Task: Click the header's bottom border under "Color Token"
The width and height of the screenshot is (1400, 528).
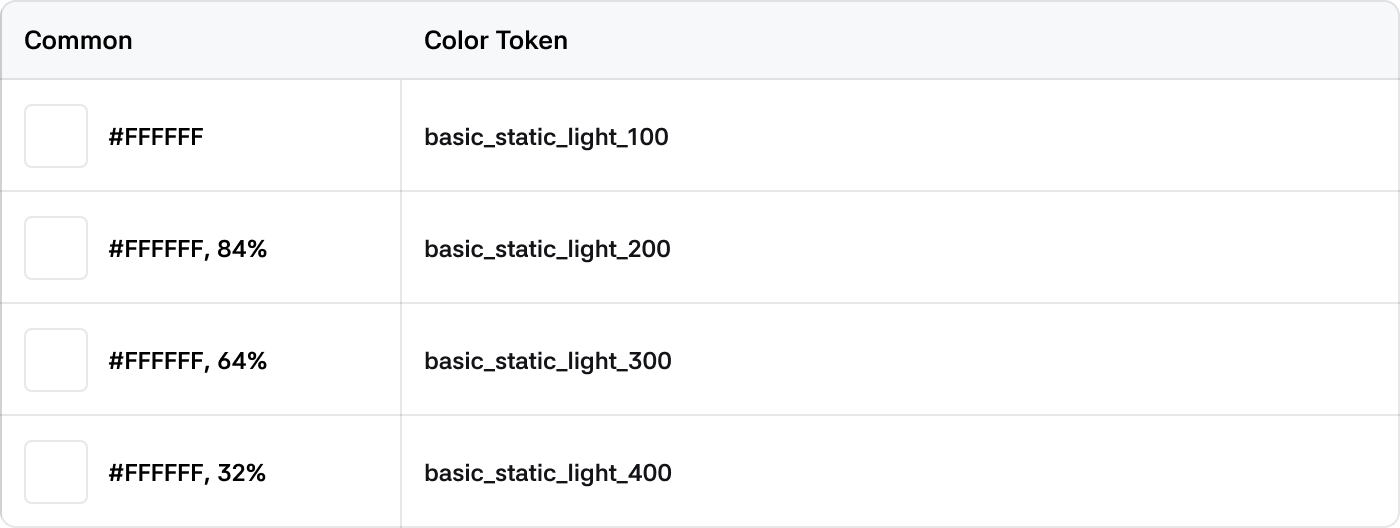Action: click(x=800, y=79)
